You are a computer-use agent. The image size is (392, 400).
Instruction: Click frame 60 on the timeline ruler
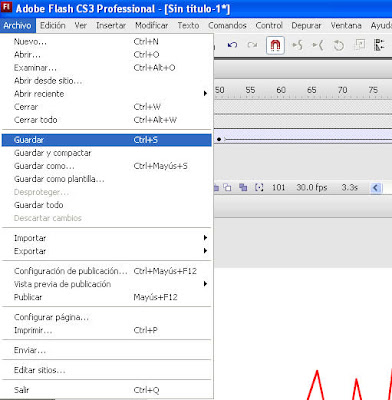point(281,90)
